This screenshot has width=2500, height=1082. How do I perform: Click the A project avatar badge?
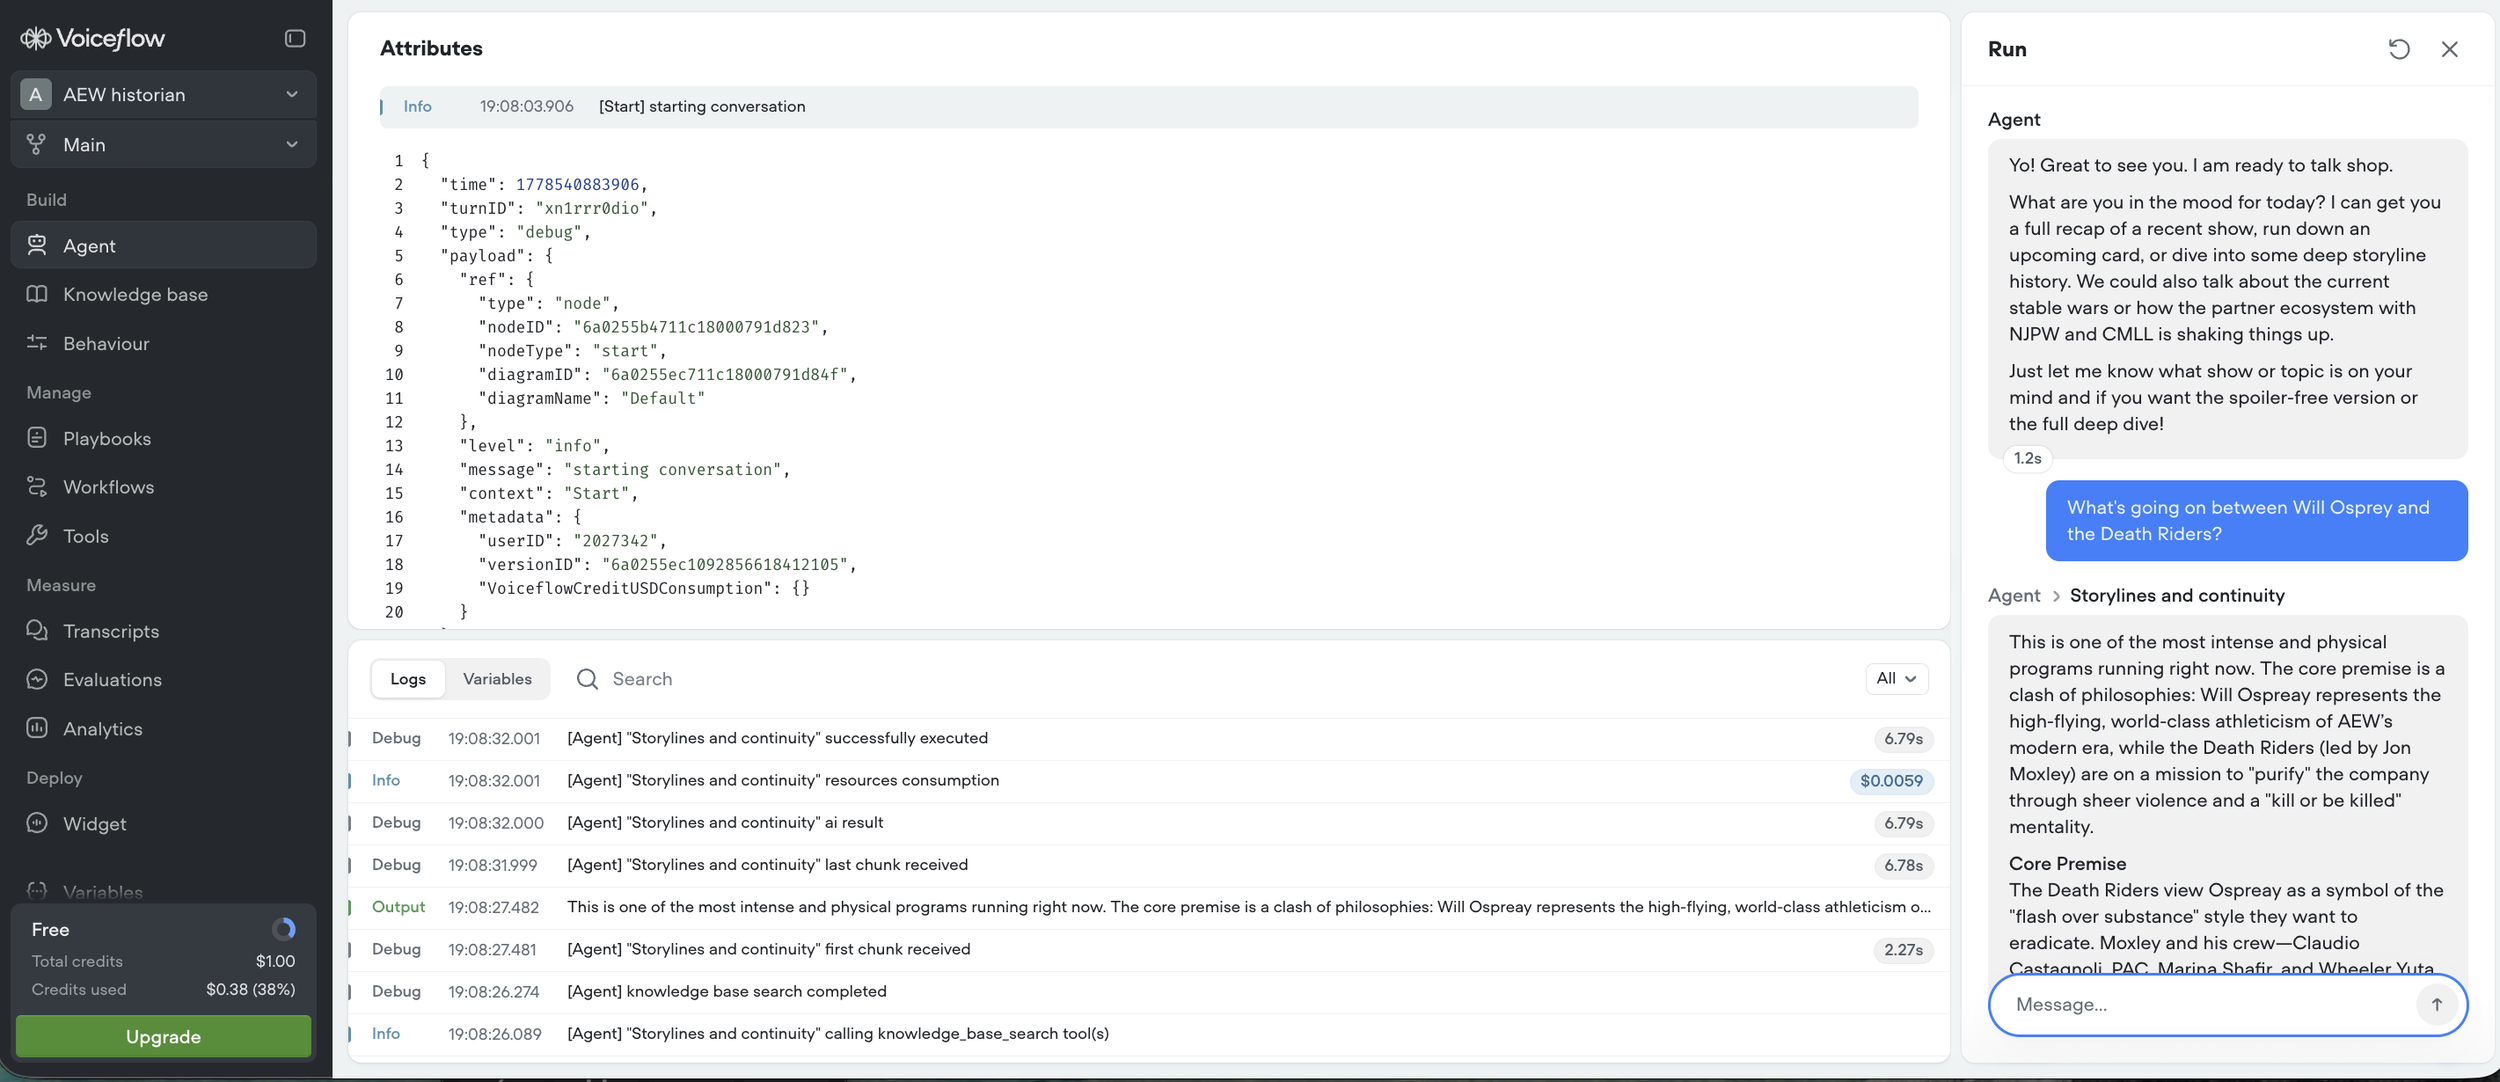[36, 94]
